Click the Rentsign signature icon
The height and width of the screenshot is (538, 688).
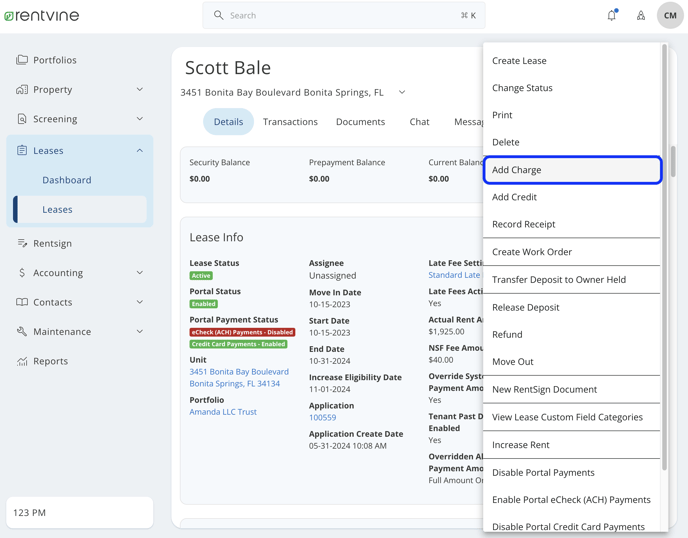(22, 243)
